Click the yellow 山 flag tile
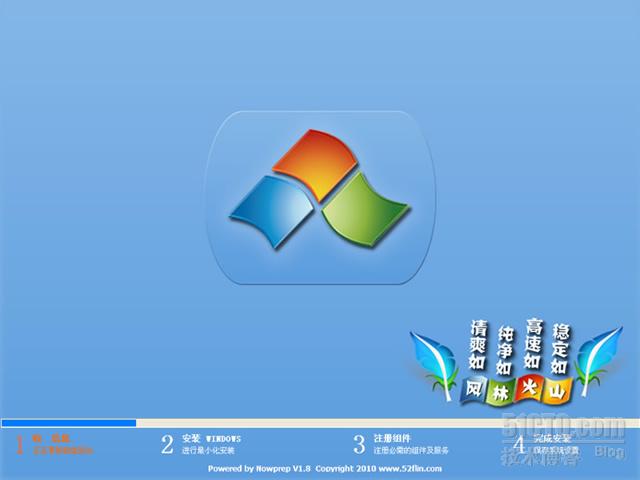 [557, 391]
